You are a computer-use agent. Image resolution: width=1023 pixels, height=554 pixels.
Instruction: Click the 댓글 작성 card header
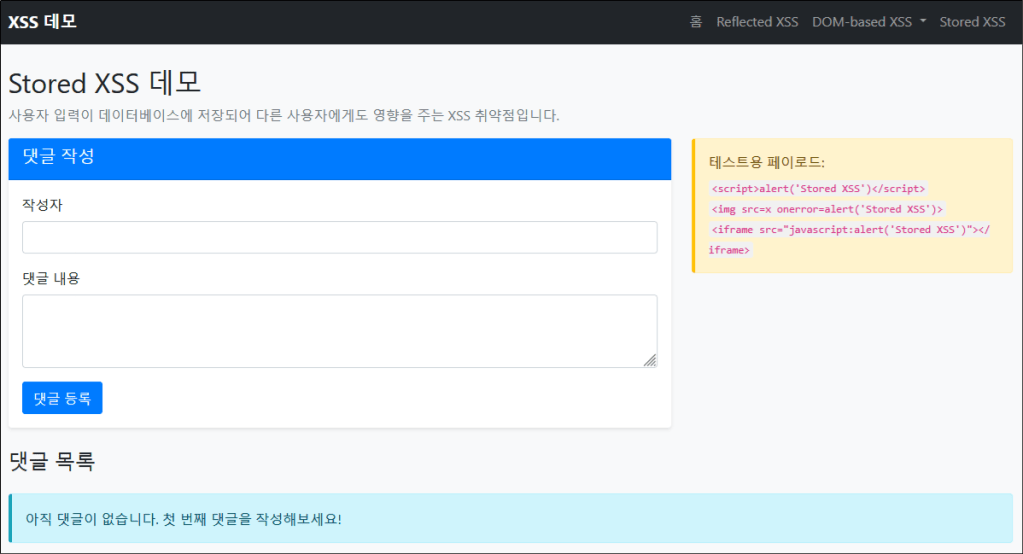339,158
